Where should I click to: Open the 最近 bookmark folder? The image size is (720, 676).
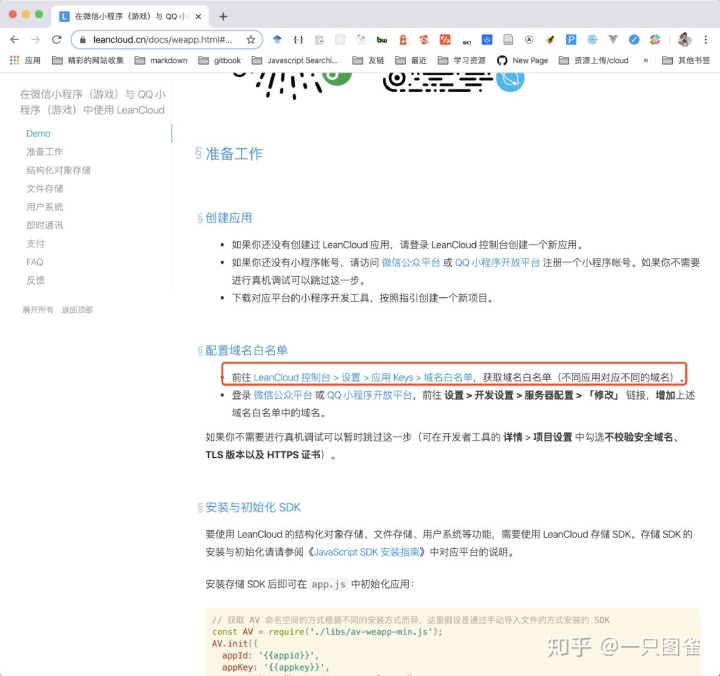pos(411,60)
